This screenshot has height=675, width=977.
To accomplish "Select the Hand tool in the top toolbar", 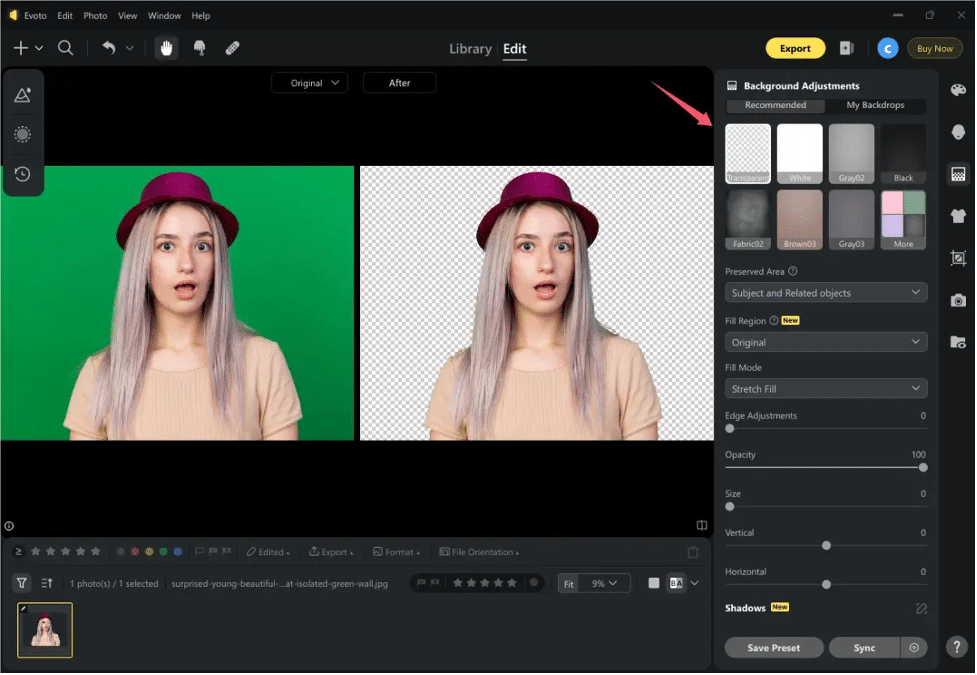I will pyautogui.click(x=167, y=47).
